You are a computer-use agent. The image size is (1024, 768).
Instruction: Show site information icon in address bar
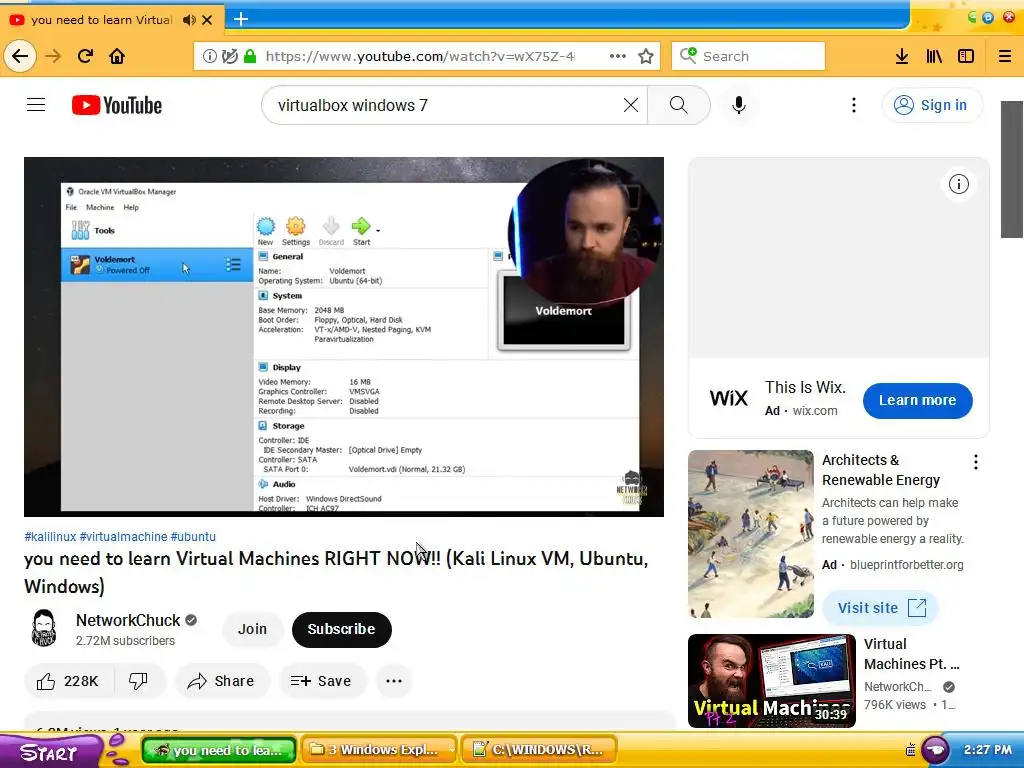click(x=210, y=56)
